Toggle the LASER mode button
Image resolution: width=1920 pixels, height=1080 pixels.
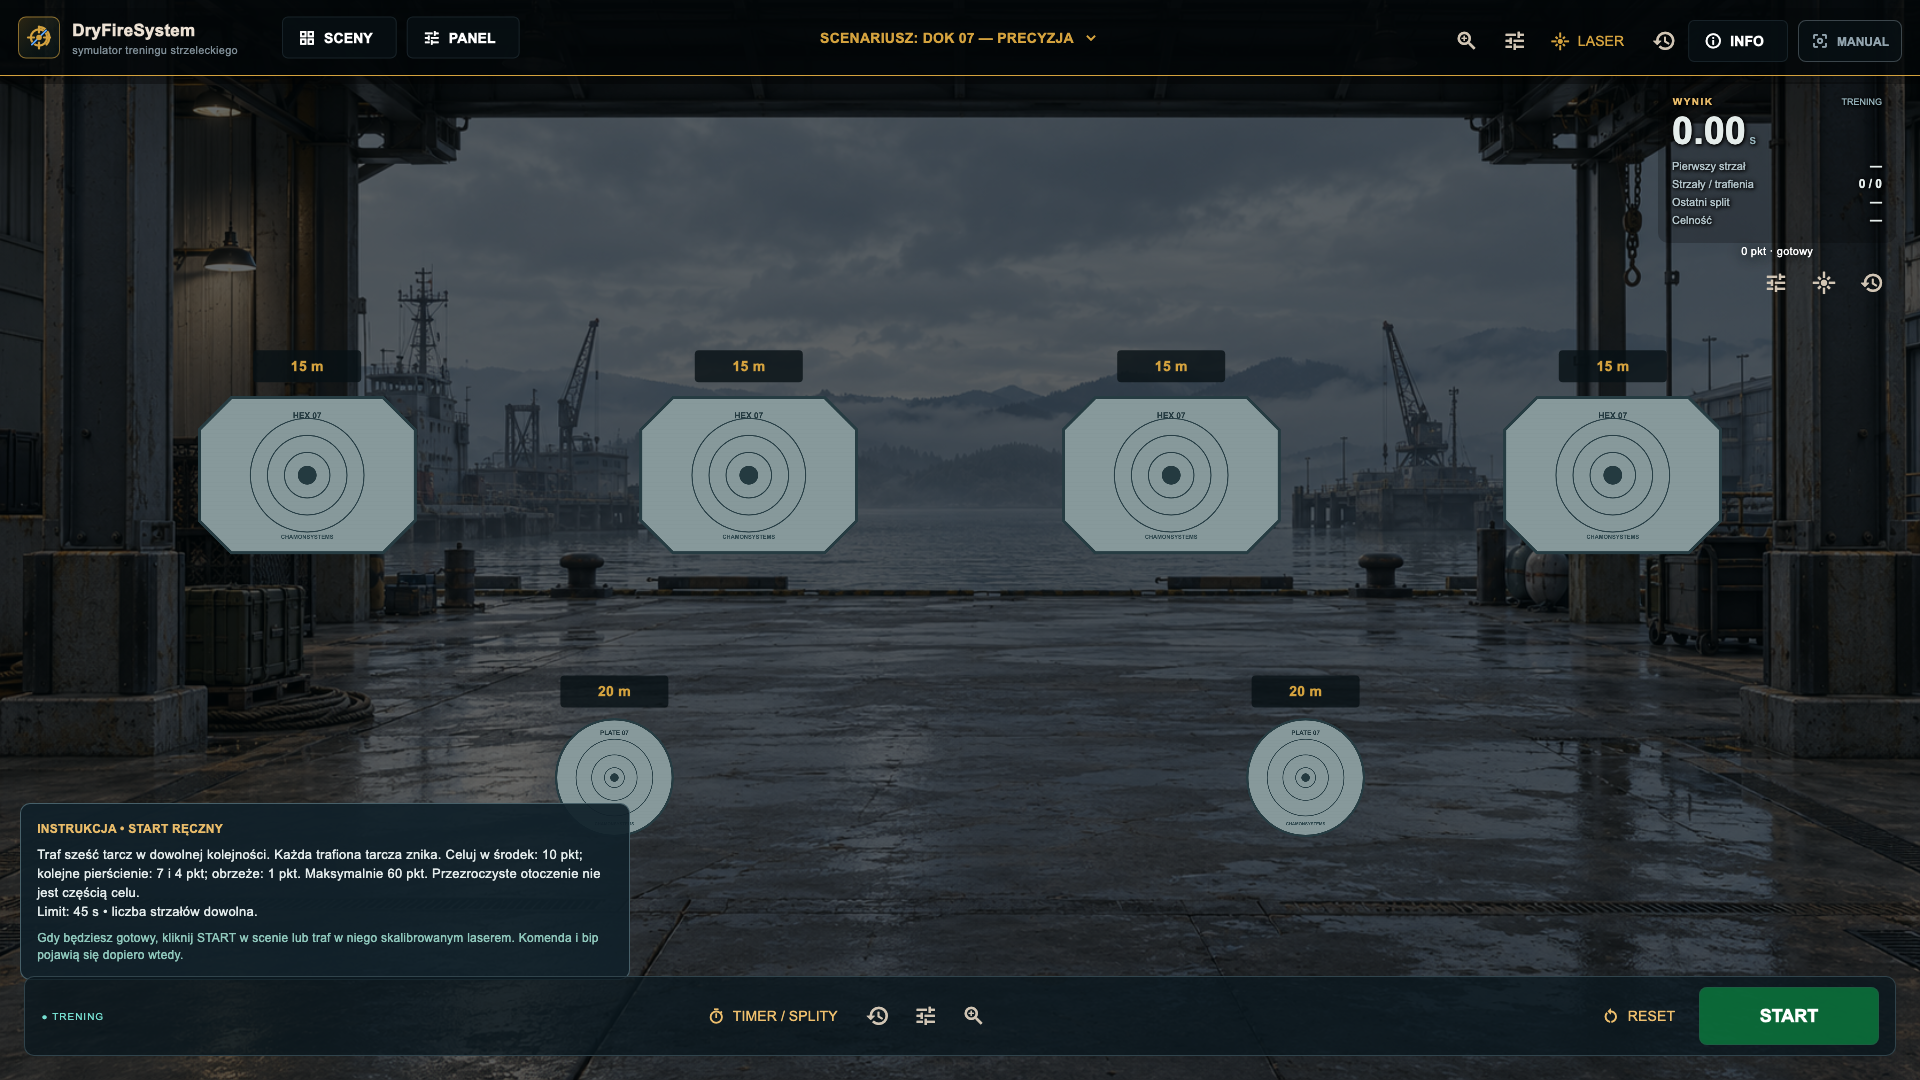tap(1587, 41)
